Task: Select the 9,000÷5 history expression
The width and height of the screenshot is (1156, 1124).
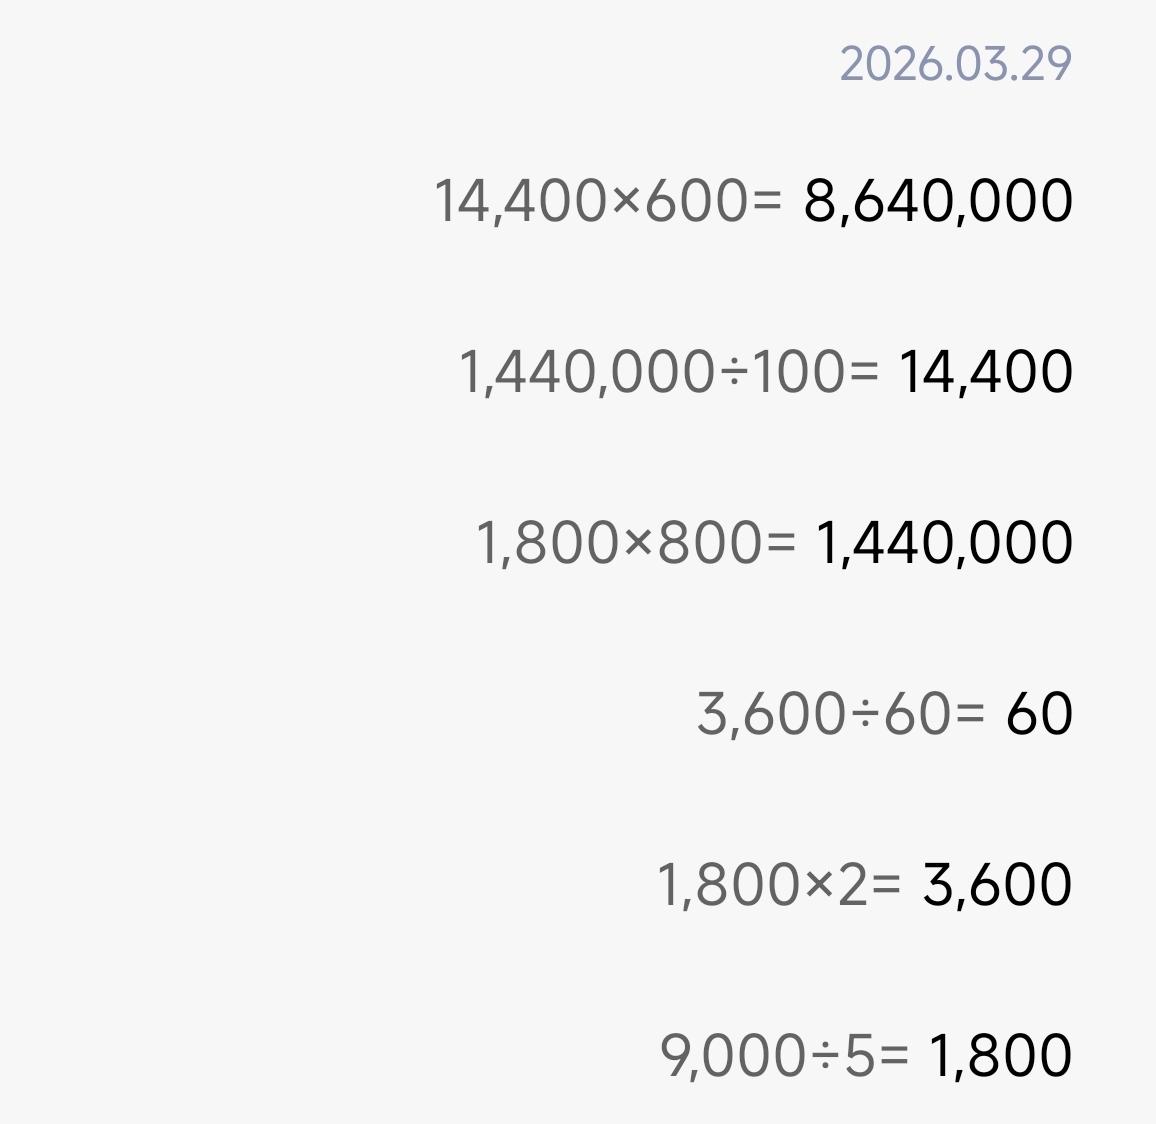Action: [784, 1056]
